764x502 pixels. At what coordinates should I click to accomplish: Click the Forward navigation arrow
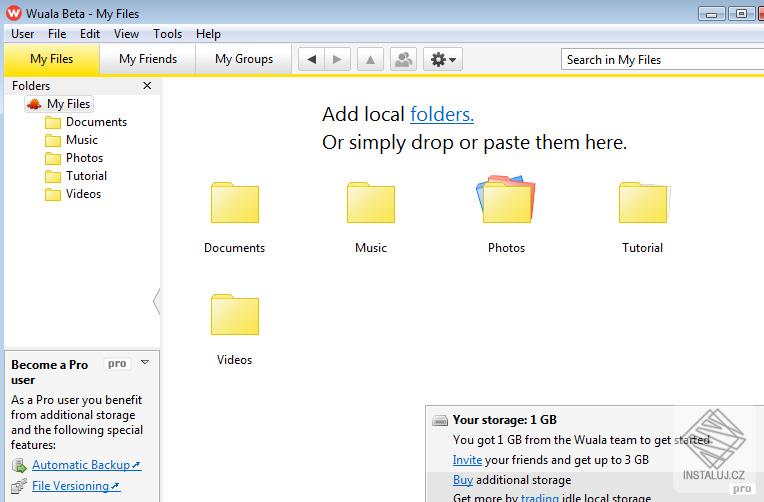tap(337, 59)
